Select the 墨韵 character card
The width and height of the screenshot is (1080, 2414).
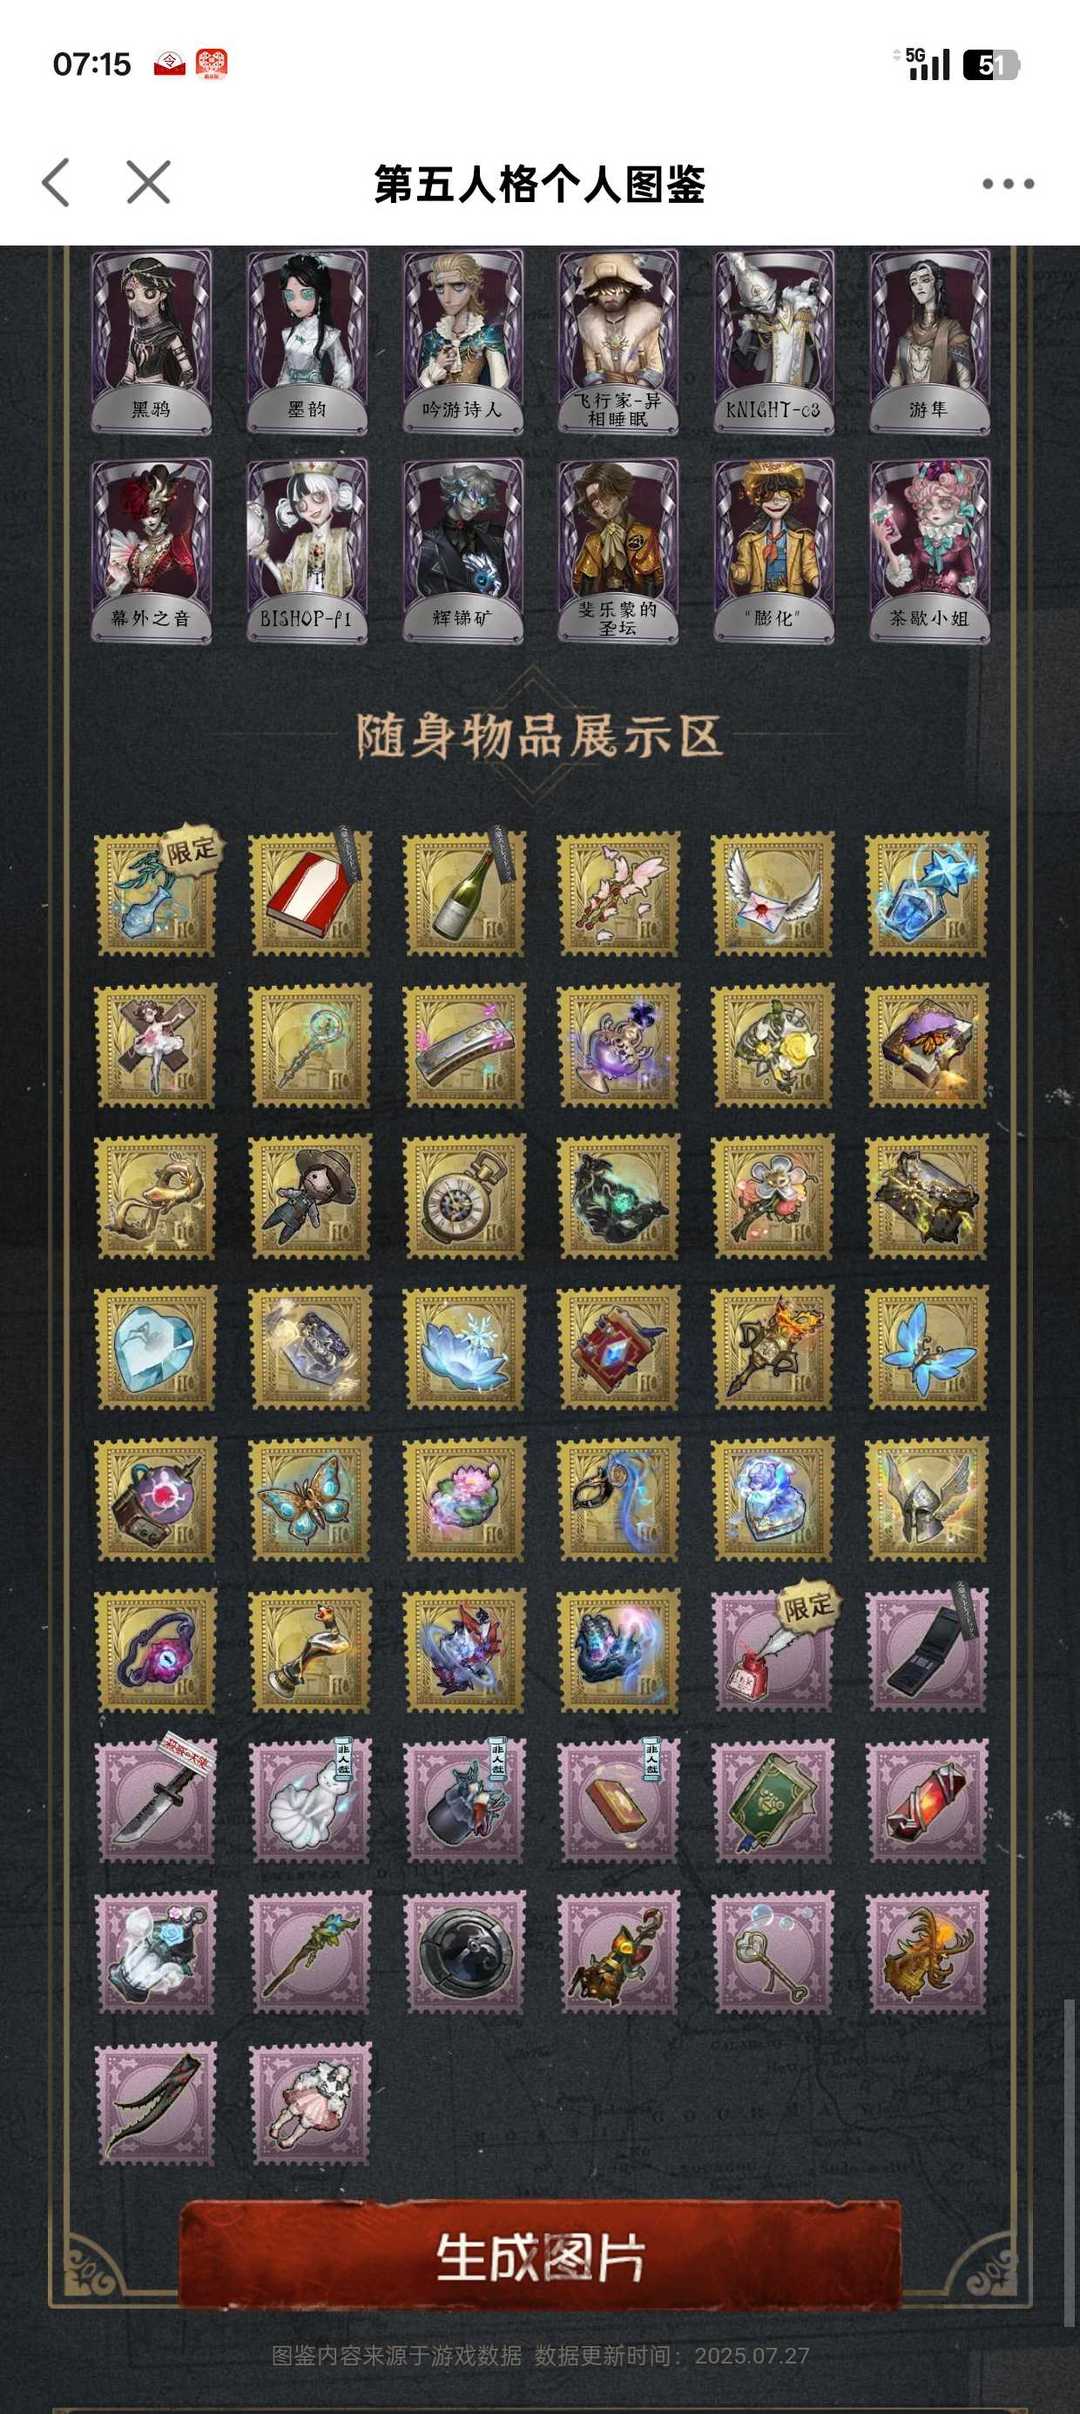click(307, 342)
